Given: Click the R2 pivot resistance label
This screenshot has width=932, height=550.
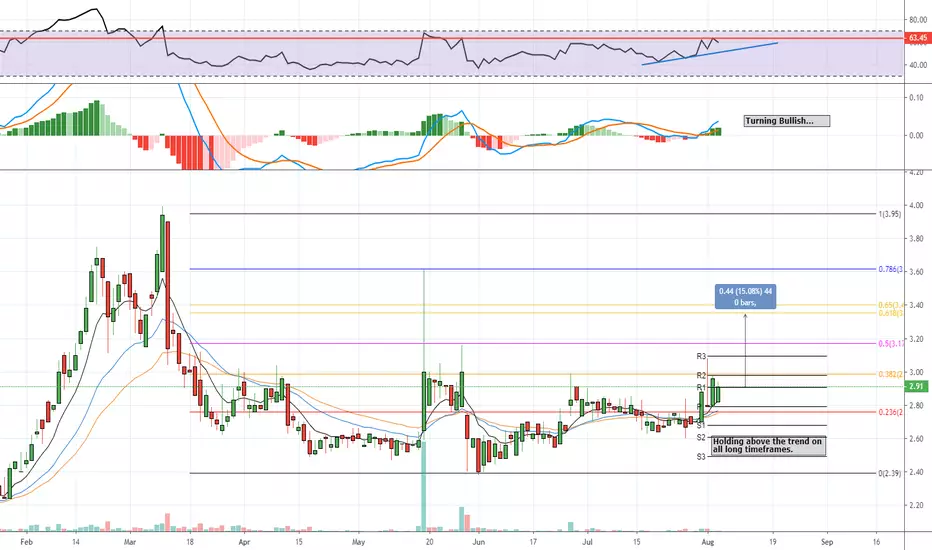Looking at the screenshot, I should pyautogui.click(x=701, y=376).
